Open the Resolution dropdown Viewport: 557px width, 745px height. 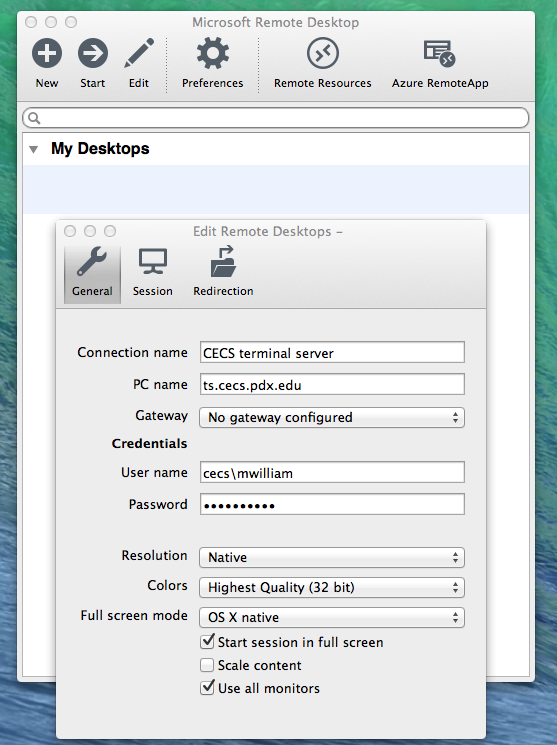(x=332, y=557)
